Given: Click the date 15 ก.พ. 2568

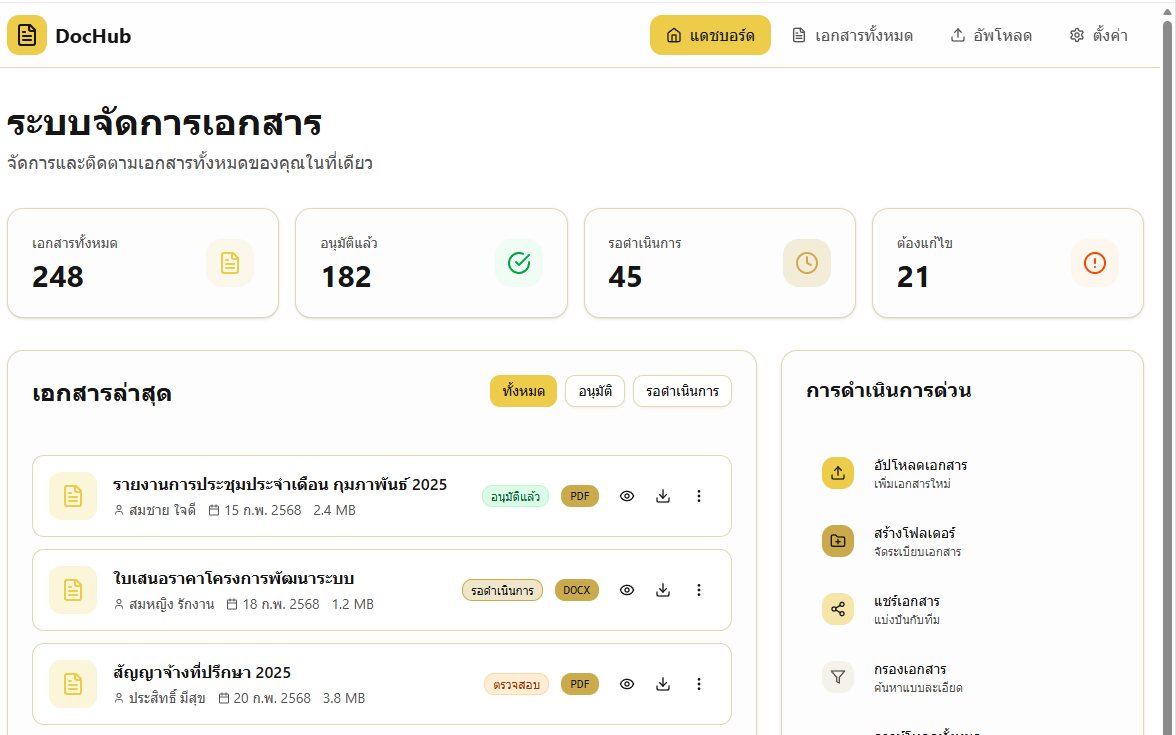Looking at the screenshot, I should [262, 510].
